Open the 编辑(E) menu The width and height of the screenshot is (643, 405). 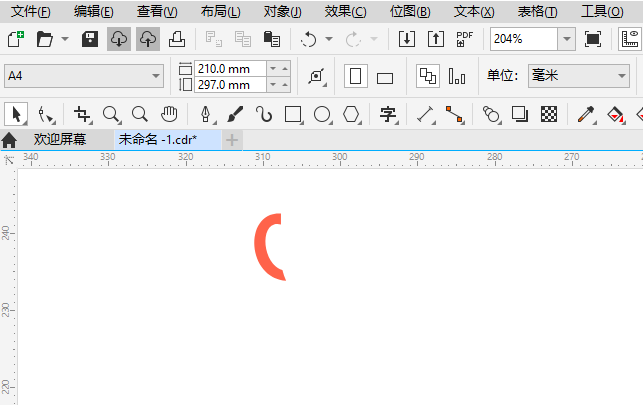coord(93,11)
